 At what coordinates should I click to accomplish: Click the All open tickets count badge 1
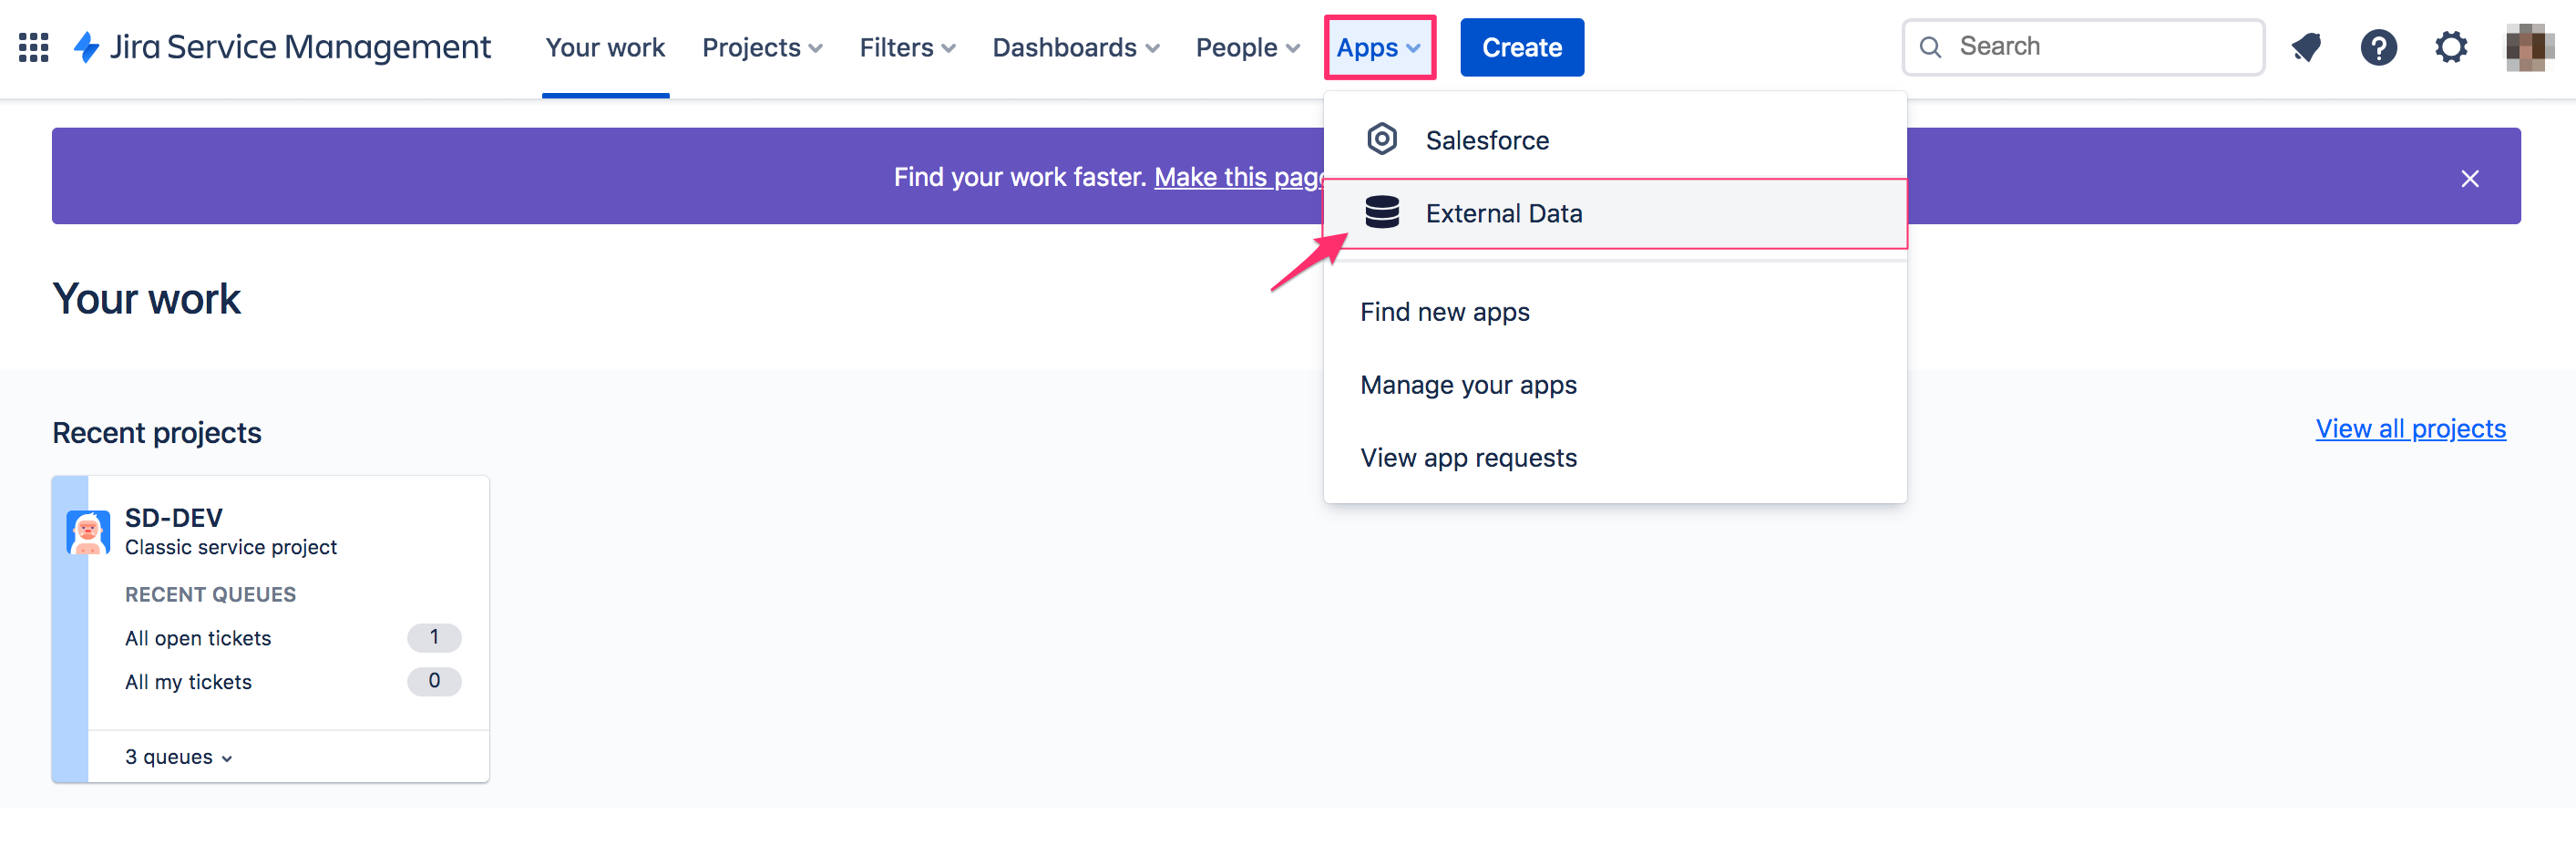(x=434, y=637)
